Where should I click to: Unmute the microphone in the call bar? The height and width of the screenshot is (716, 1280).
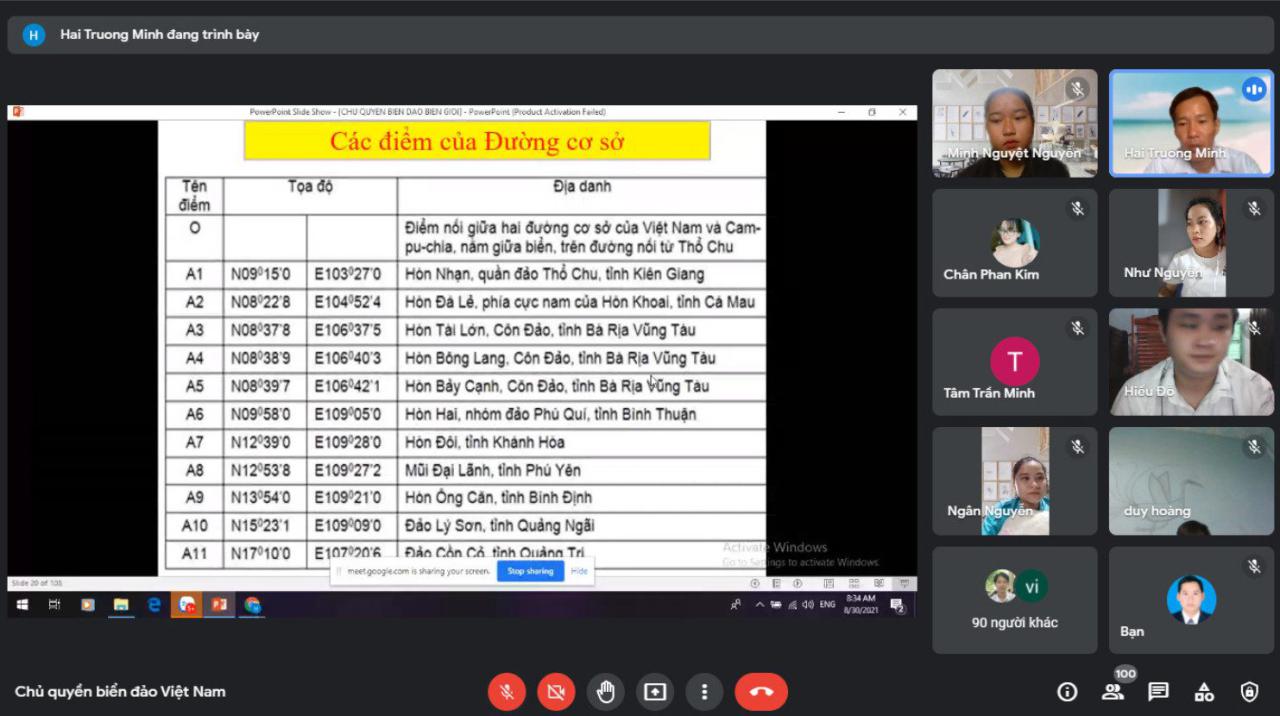click(x=507, y=692)
